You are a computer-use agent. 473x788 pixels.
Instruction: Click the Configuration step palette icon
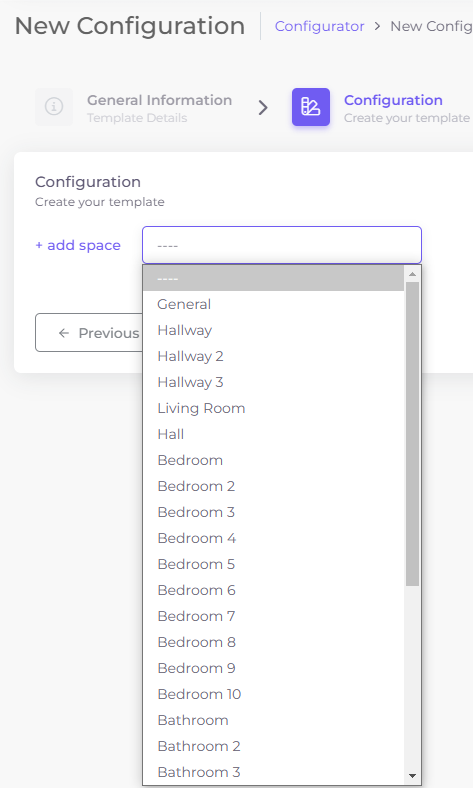[x=311, y=107]
